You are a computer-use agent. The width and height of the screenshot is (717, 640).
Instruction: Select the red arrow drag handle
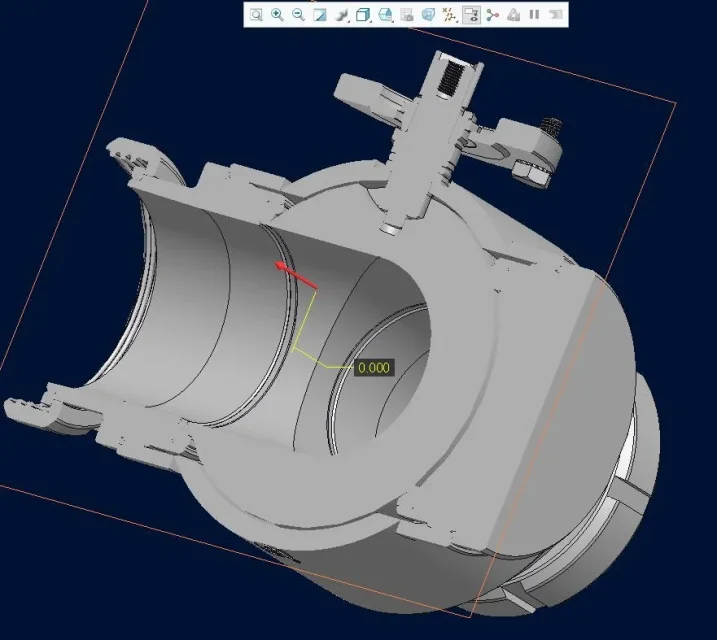tap(295, 276)
